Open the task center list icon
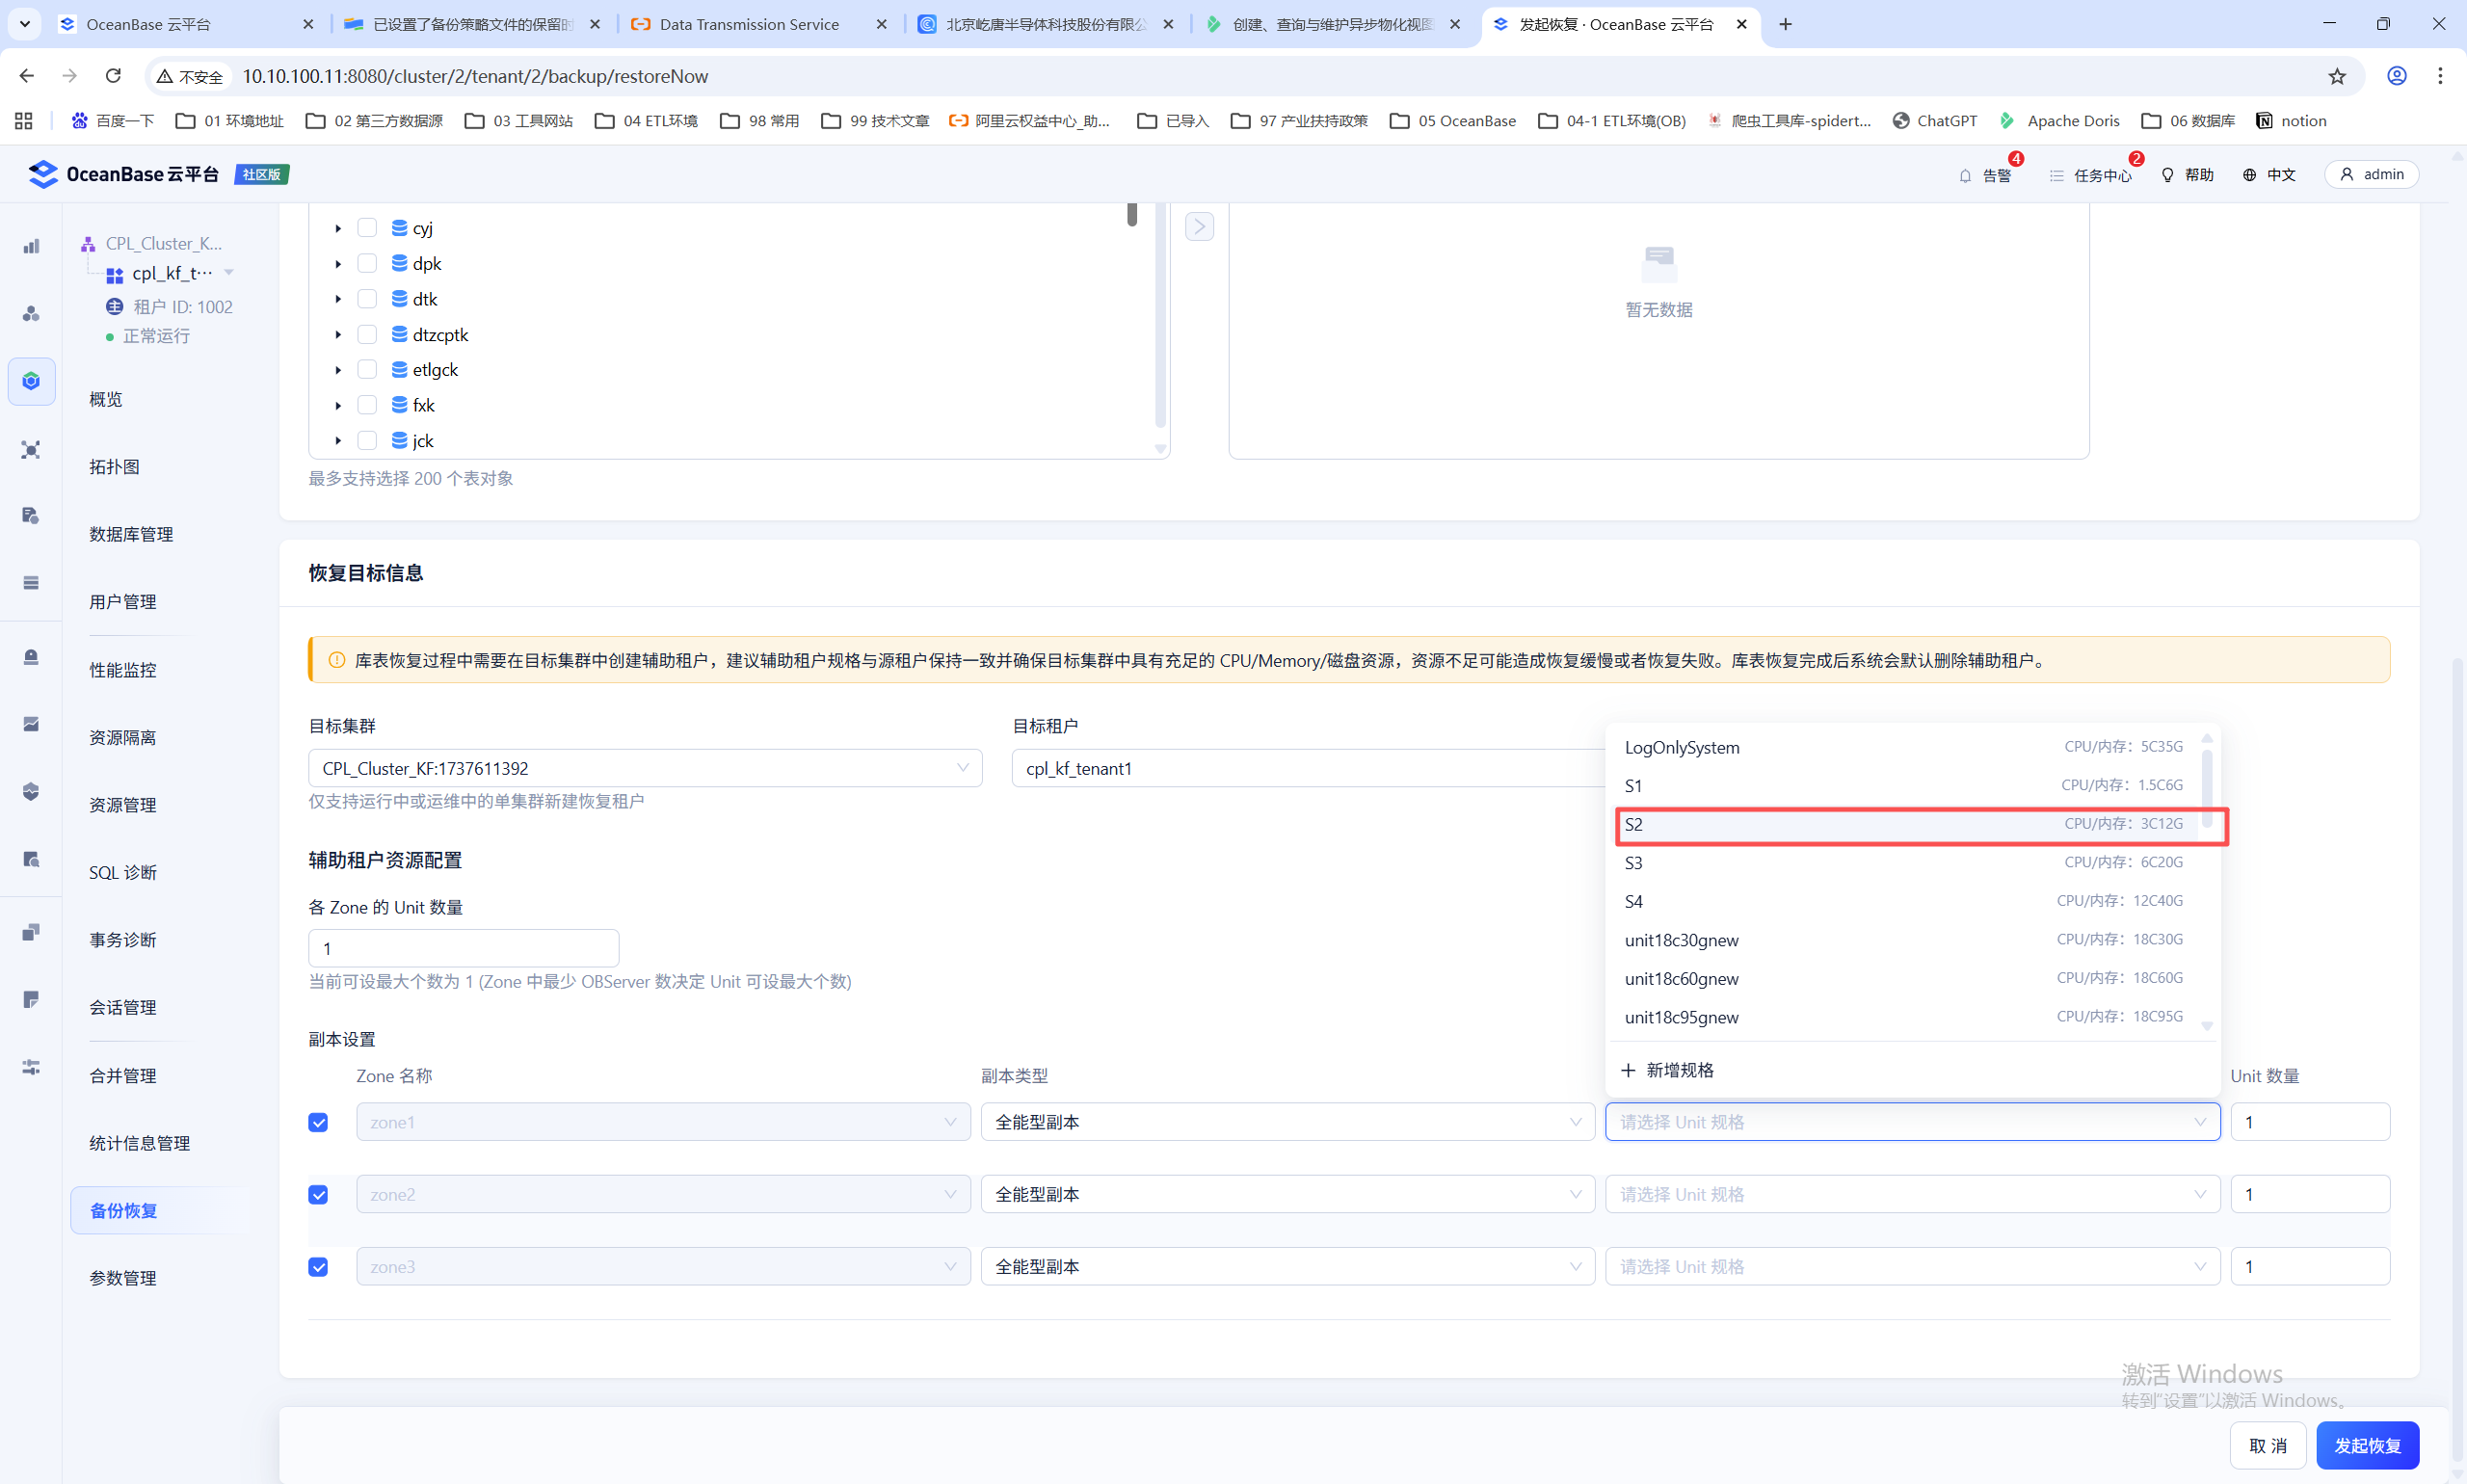 2056,176
